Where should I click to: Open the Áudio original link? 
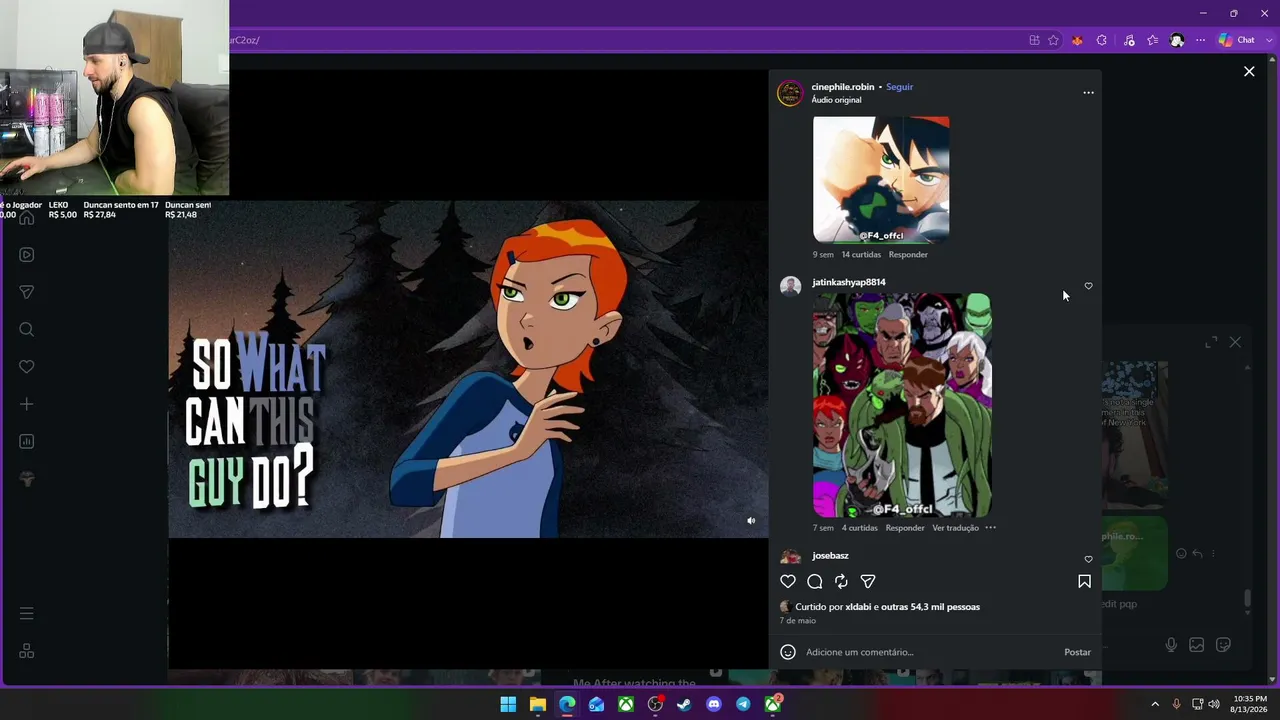[x=836, y=100]
